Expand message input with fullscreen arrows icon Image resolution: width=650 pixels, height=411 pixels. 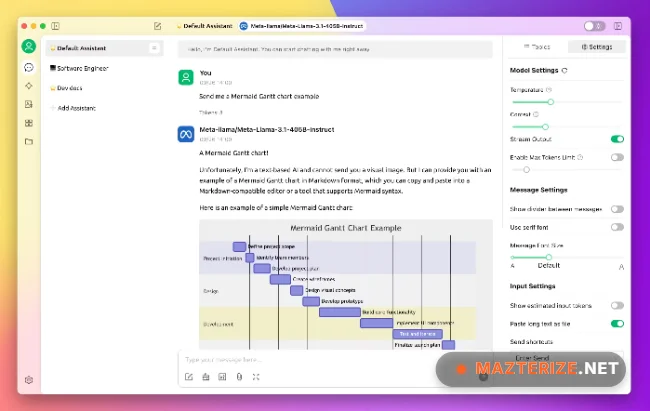256,377
